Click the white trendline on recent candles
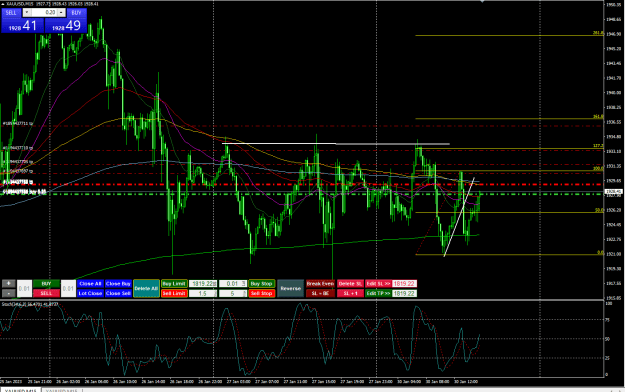625x392 pixels. (x=459, y=217)
